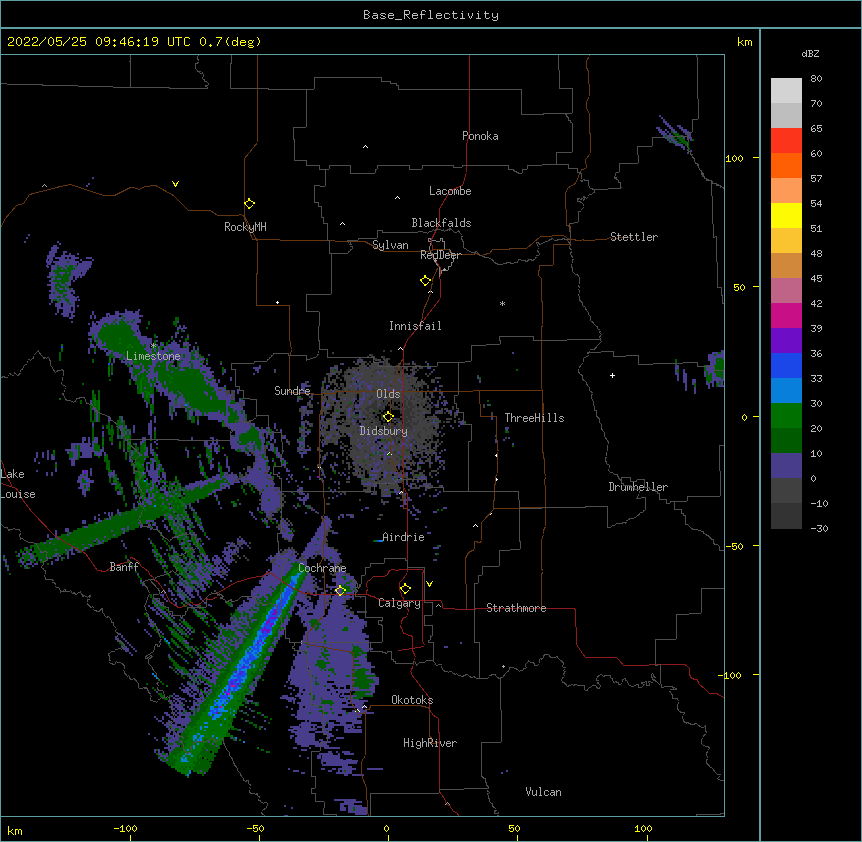The image size is (862, 842).
Task: Select the light gray 80 dBZ legend swatch
Action: (786, 91)
